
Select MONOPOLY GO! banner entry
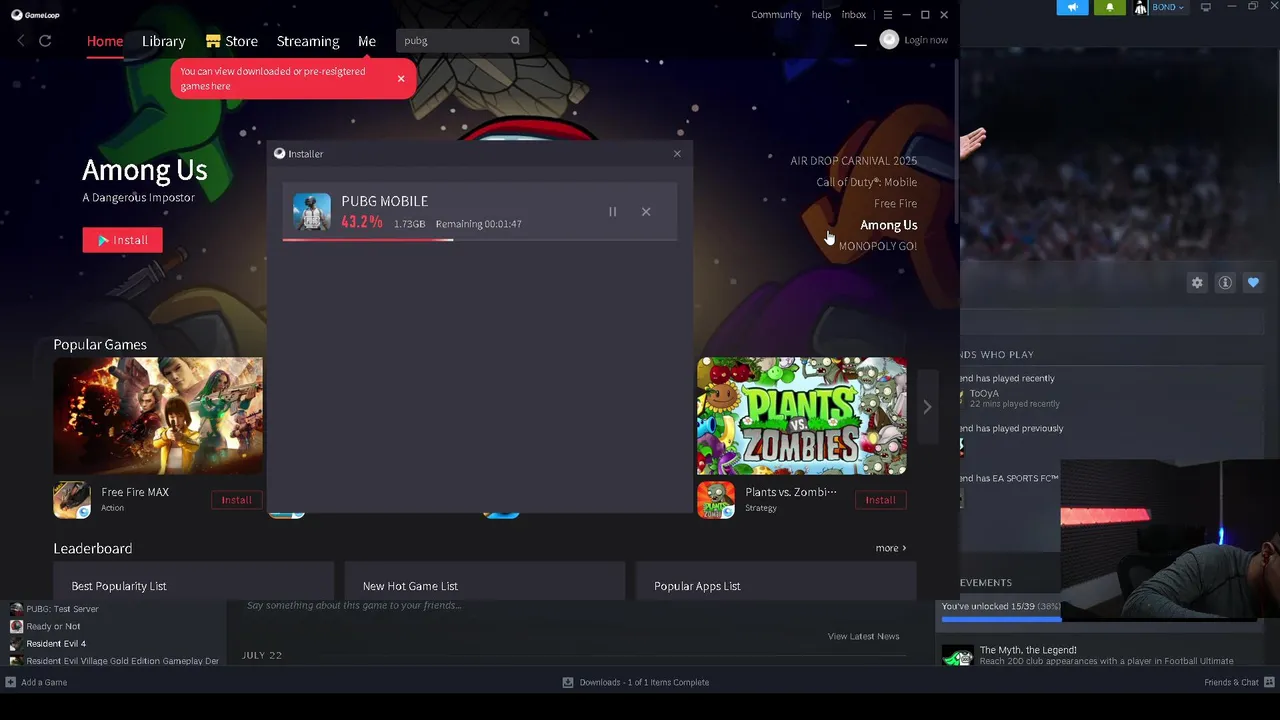point(877,246)
